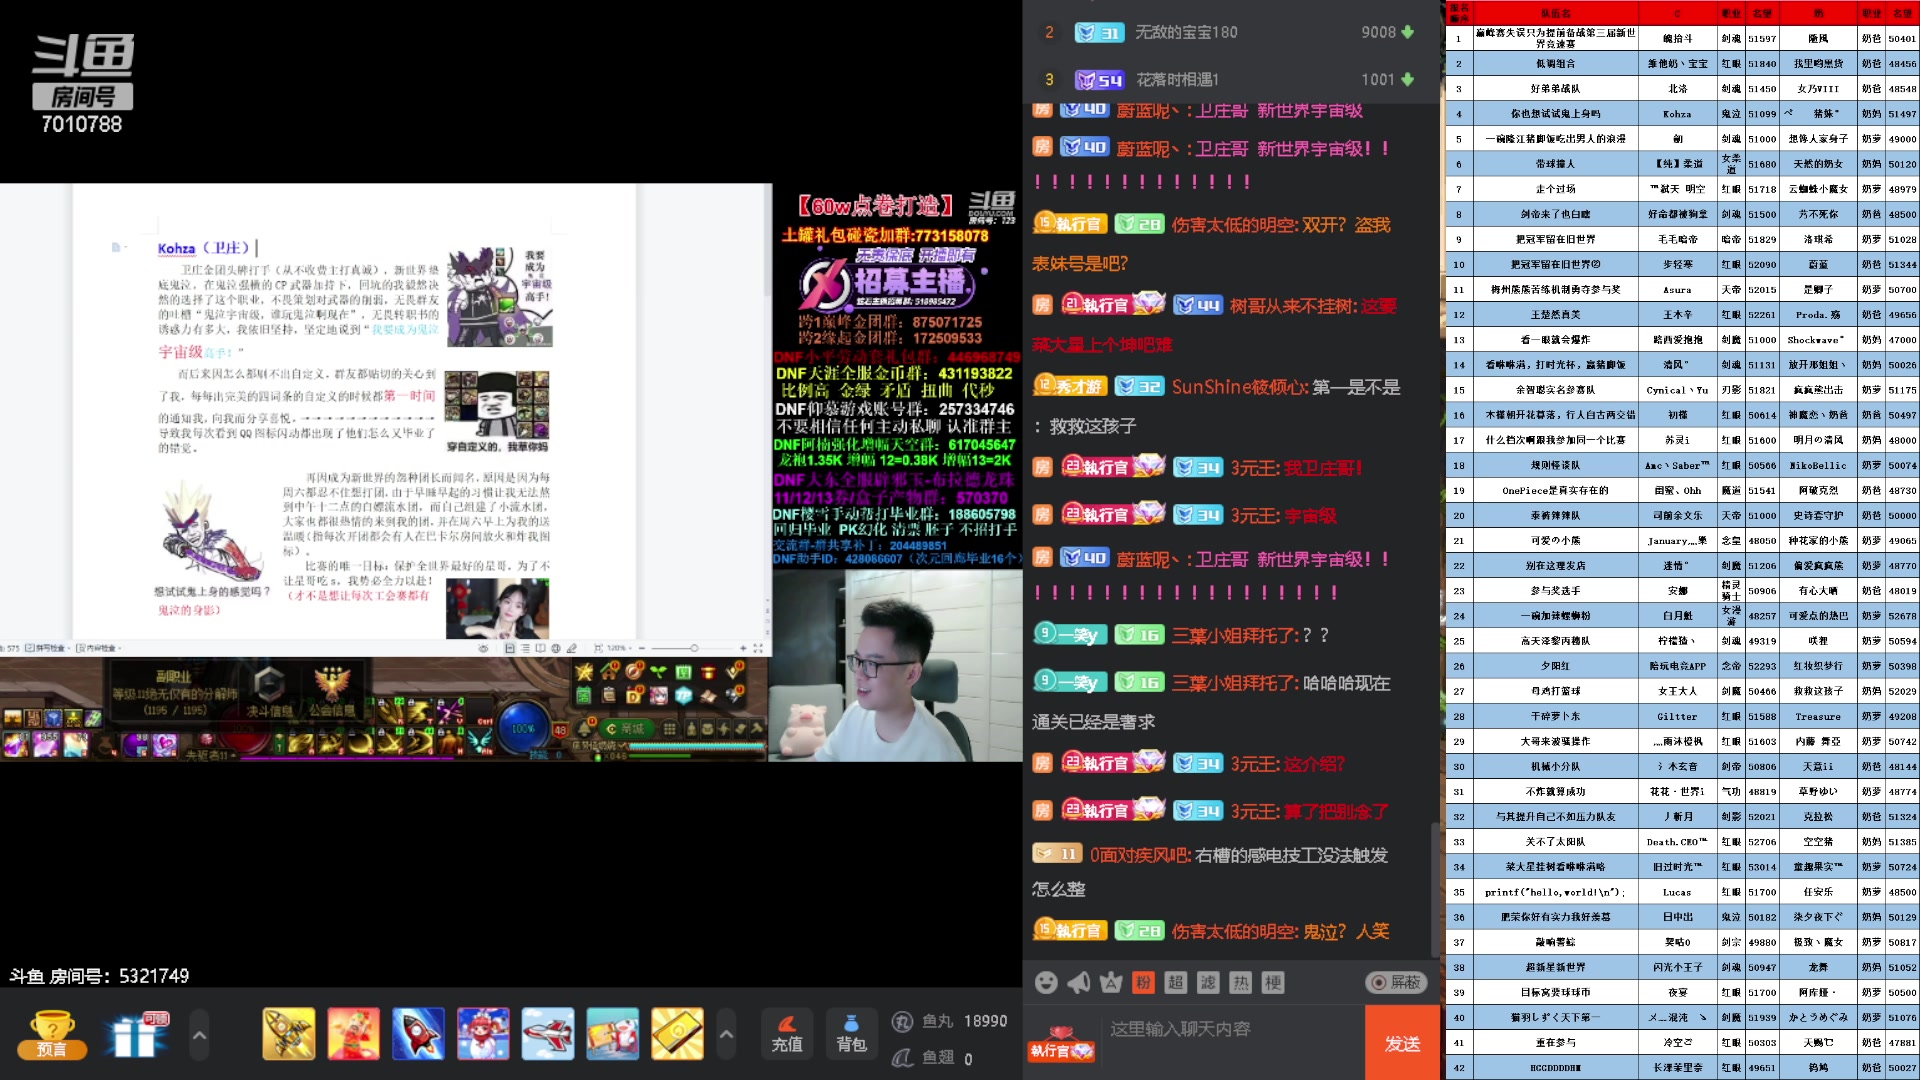Click the 鱼丸 currency icon
1920x1080 pixels.
click(x=902, y=1021)
